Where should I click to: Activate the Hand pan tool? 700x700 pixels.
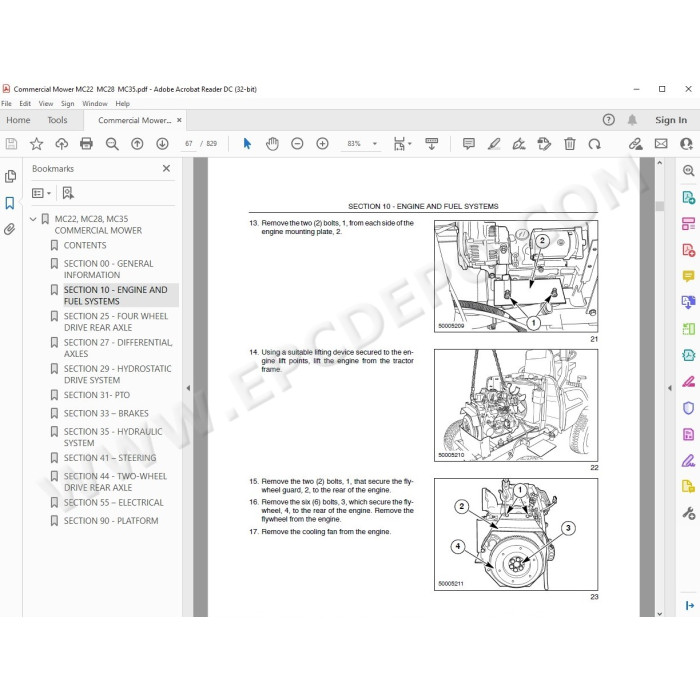pos(272,144)
